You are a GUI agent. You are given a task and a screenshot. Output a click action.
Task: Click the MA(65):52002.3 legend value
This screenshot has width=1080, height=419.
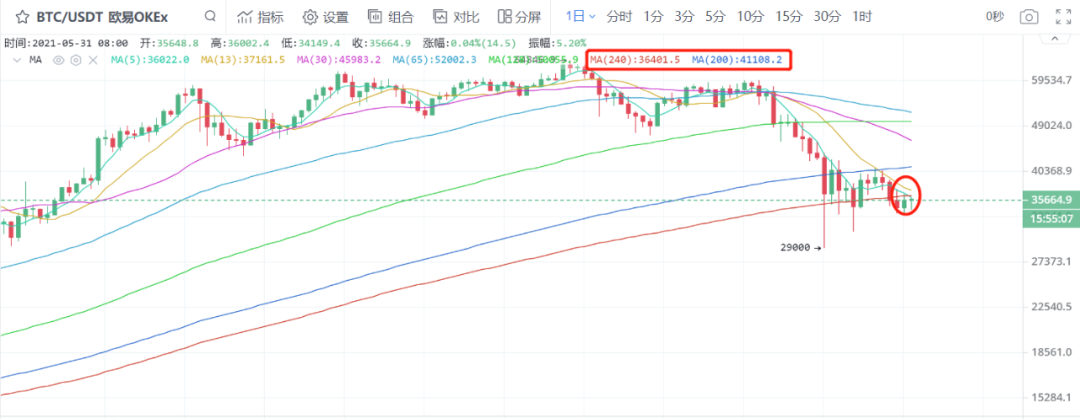coord(435,61)
